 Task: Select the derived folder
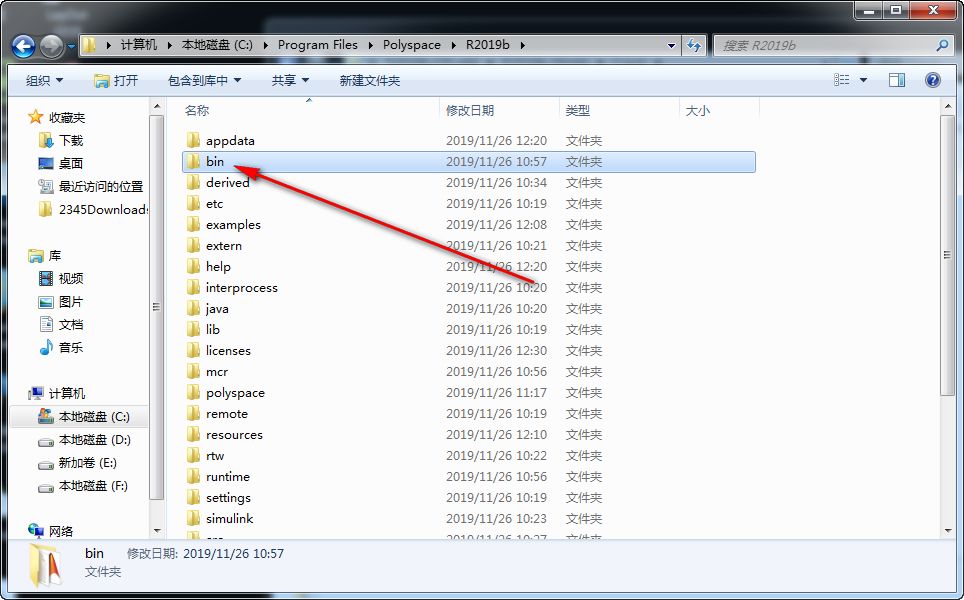227,183
